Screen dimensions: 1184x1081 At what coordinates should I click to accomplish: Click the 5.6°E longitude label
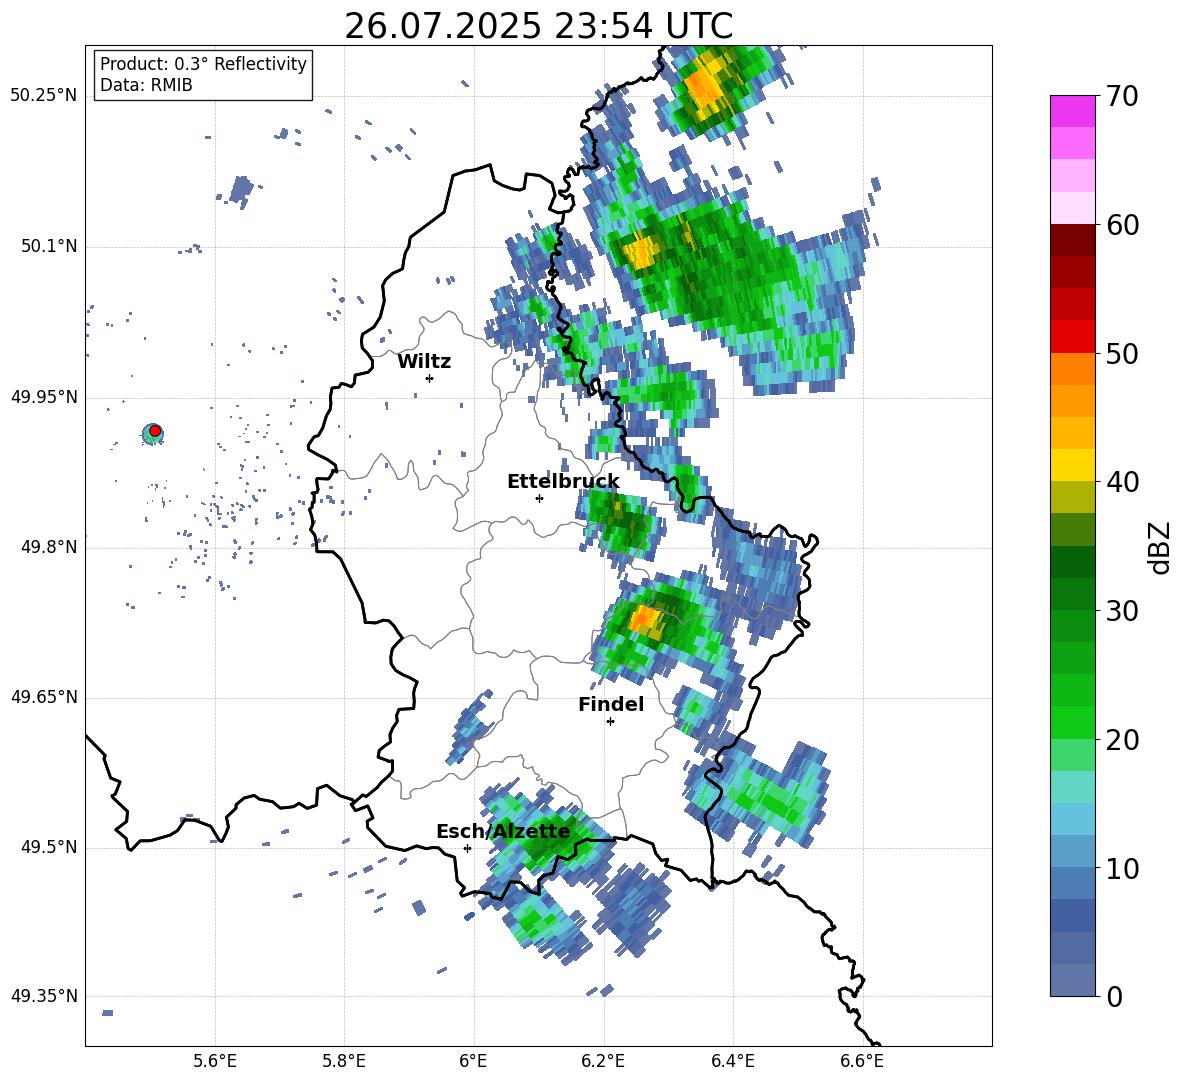tap(215, 1061)
